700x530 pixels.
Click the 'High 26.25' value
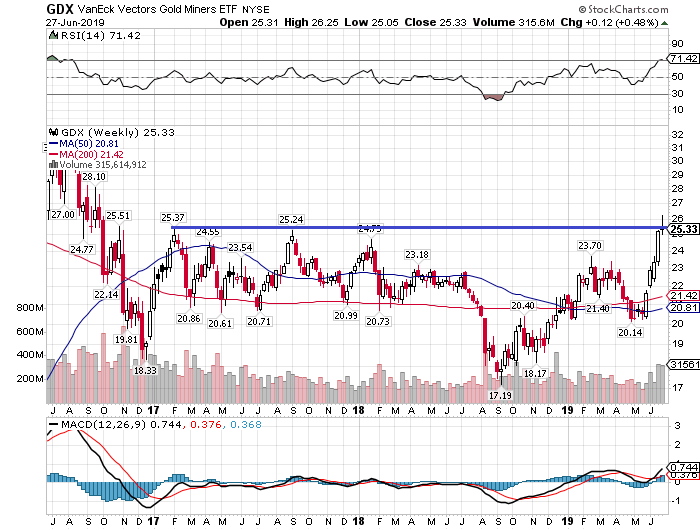(x=311, y=22)
